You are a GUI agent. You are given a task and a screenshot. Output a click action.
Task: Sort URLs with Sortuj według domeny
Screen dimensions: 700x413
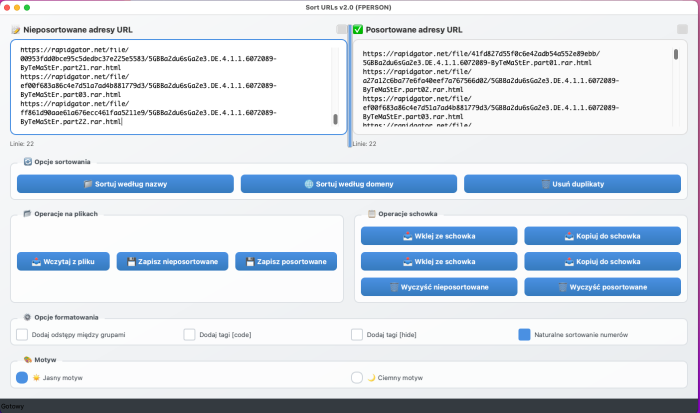[x=349, y=184]
